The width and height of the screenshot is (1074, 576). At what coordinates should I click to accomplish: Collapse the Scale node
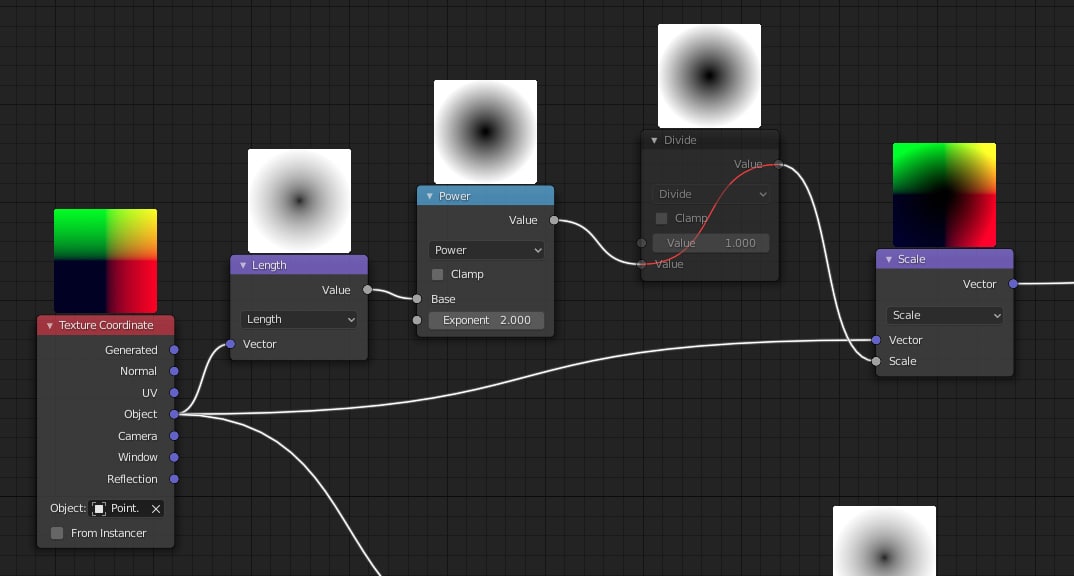click(888, 259)
